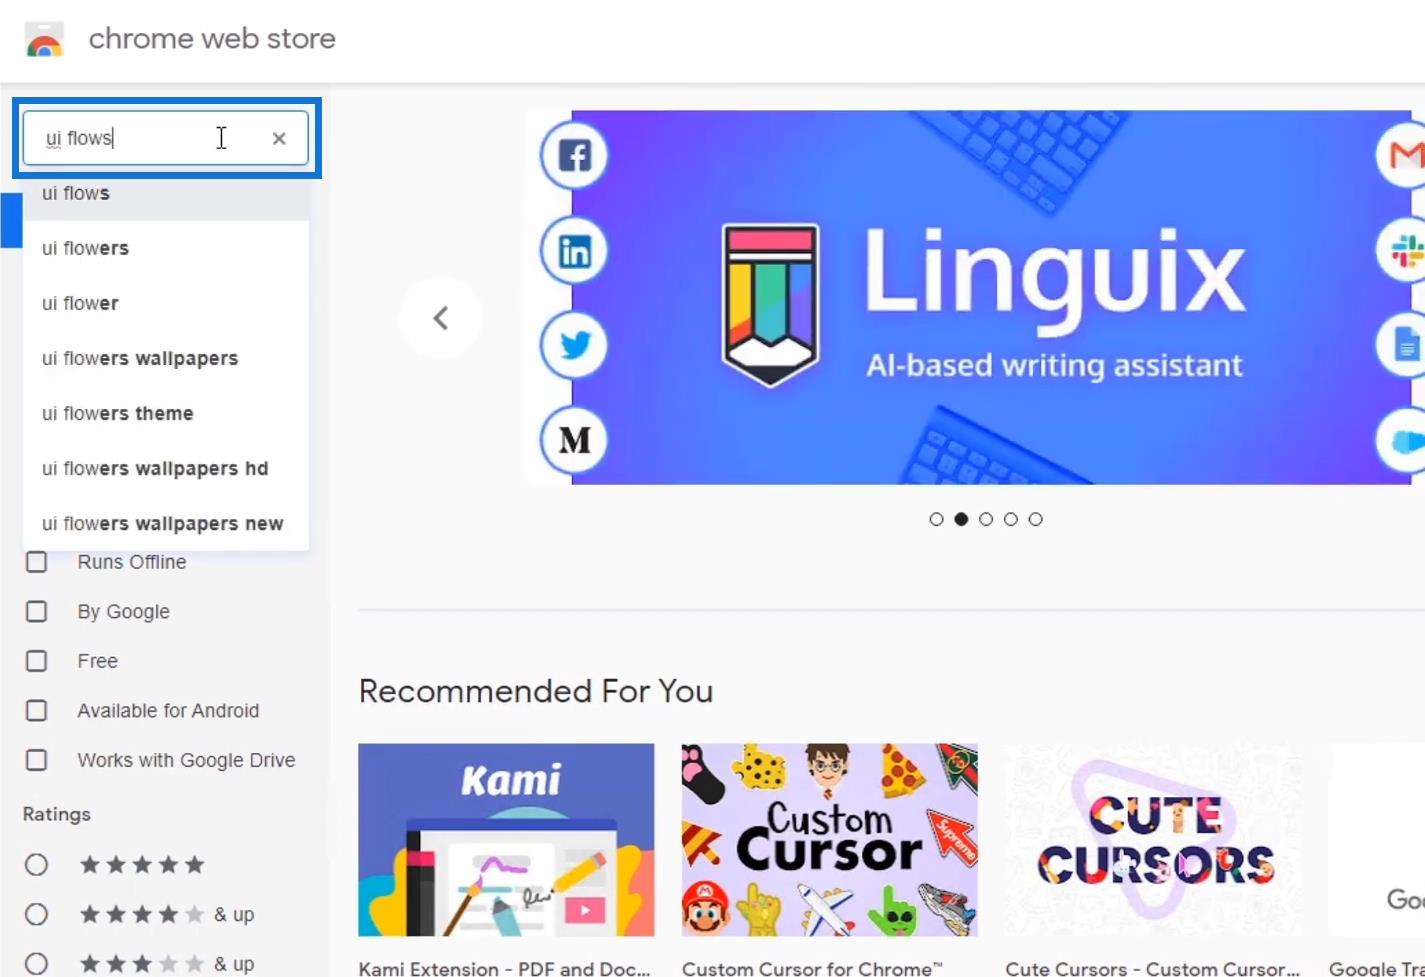Image resolution: width=1425 pixels, height=977 pixels.
Task: Choose the four stars & up rating option
Action: click(36, 914)
